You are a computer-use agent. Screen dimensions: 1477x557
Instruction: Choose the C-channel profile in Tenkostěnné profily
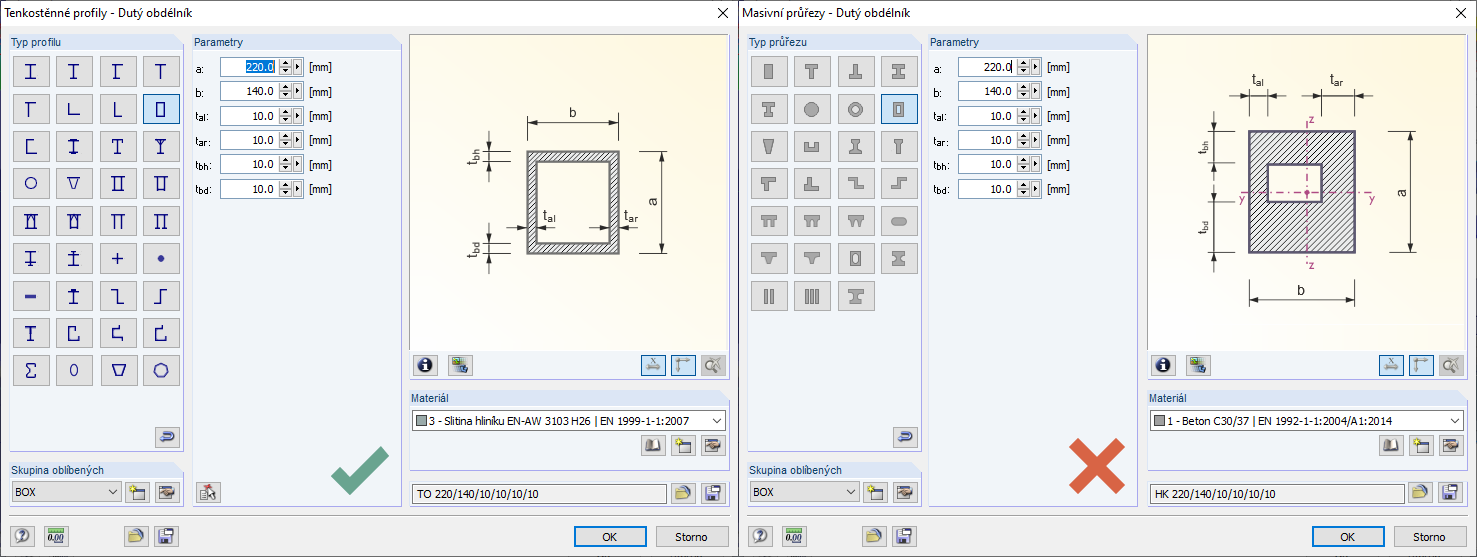click(31, 146)
